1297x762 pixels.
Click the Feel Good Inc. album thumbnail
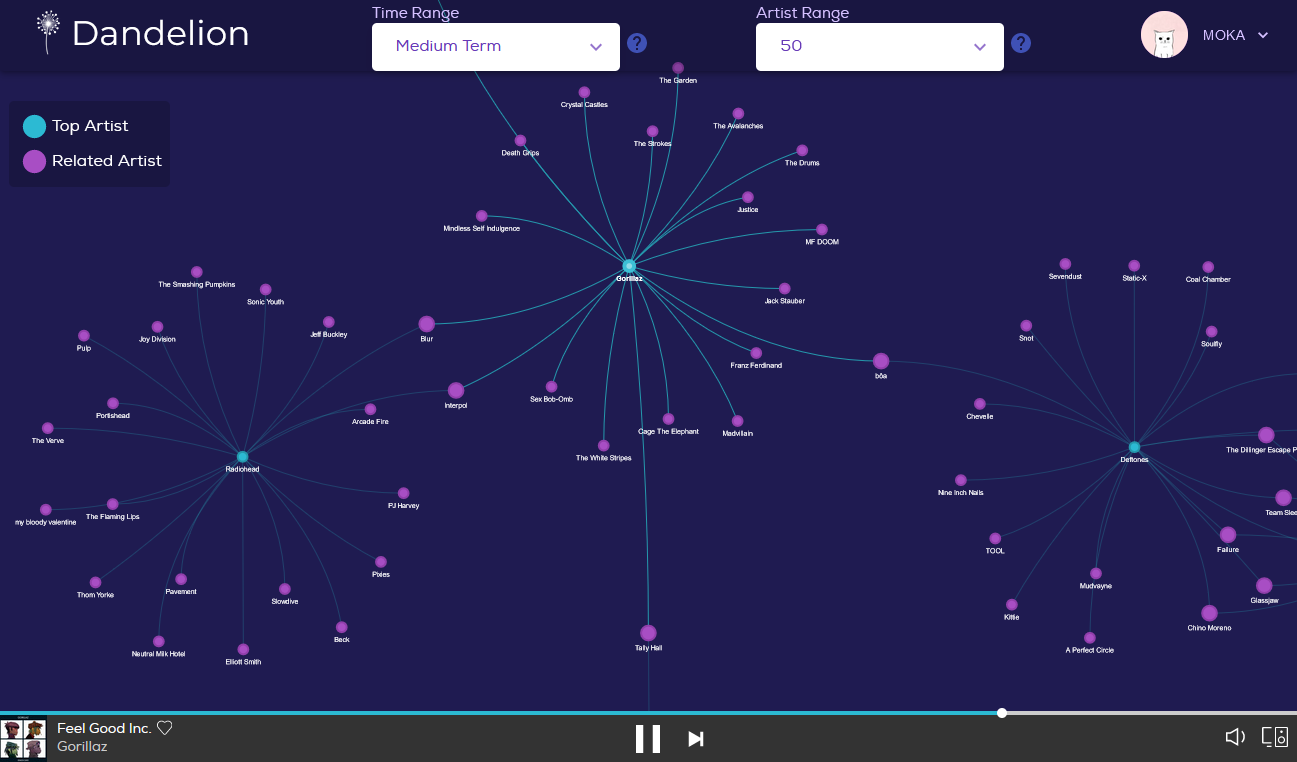(23, 739)
